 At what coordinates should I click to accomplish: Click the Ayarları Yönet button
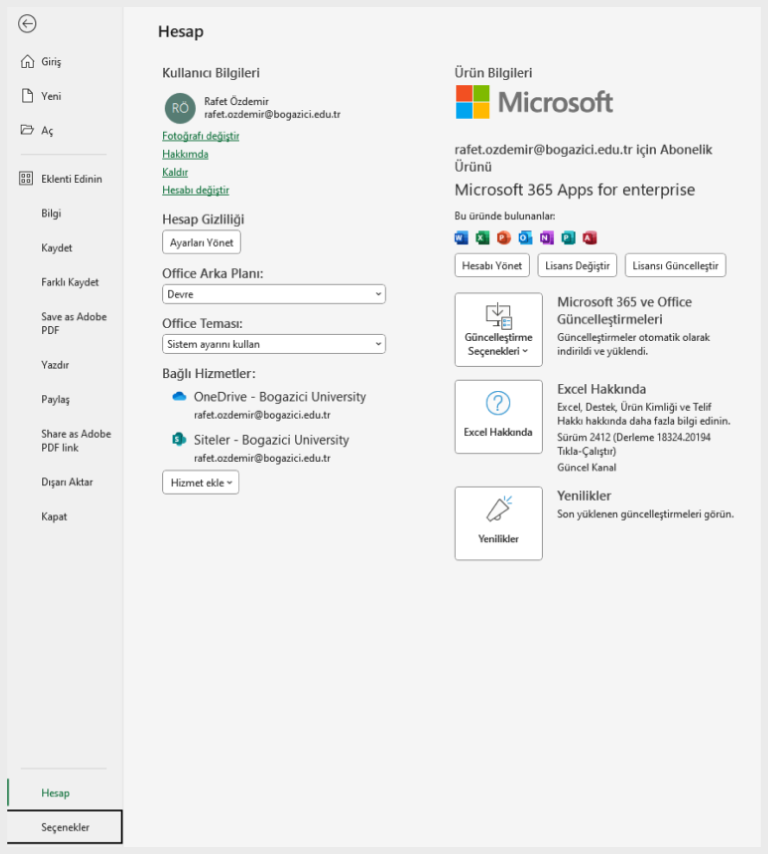pyautogui.click(x=202, y=242)
